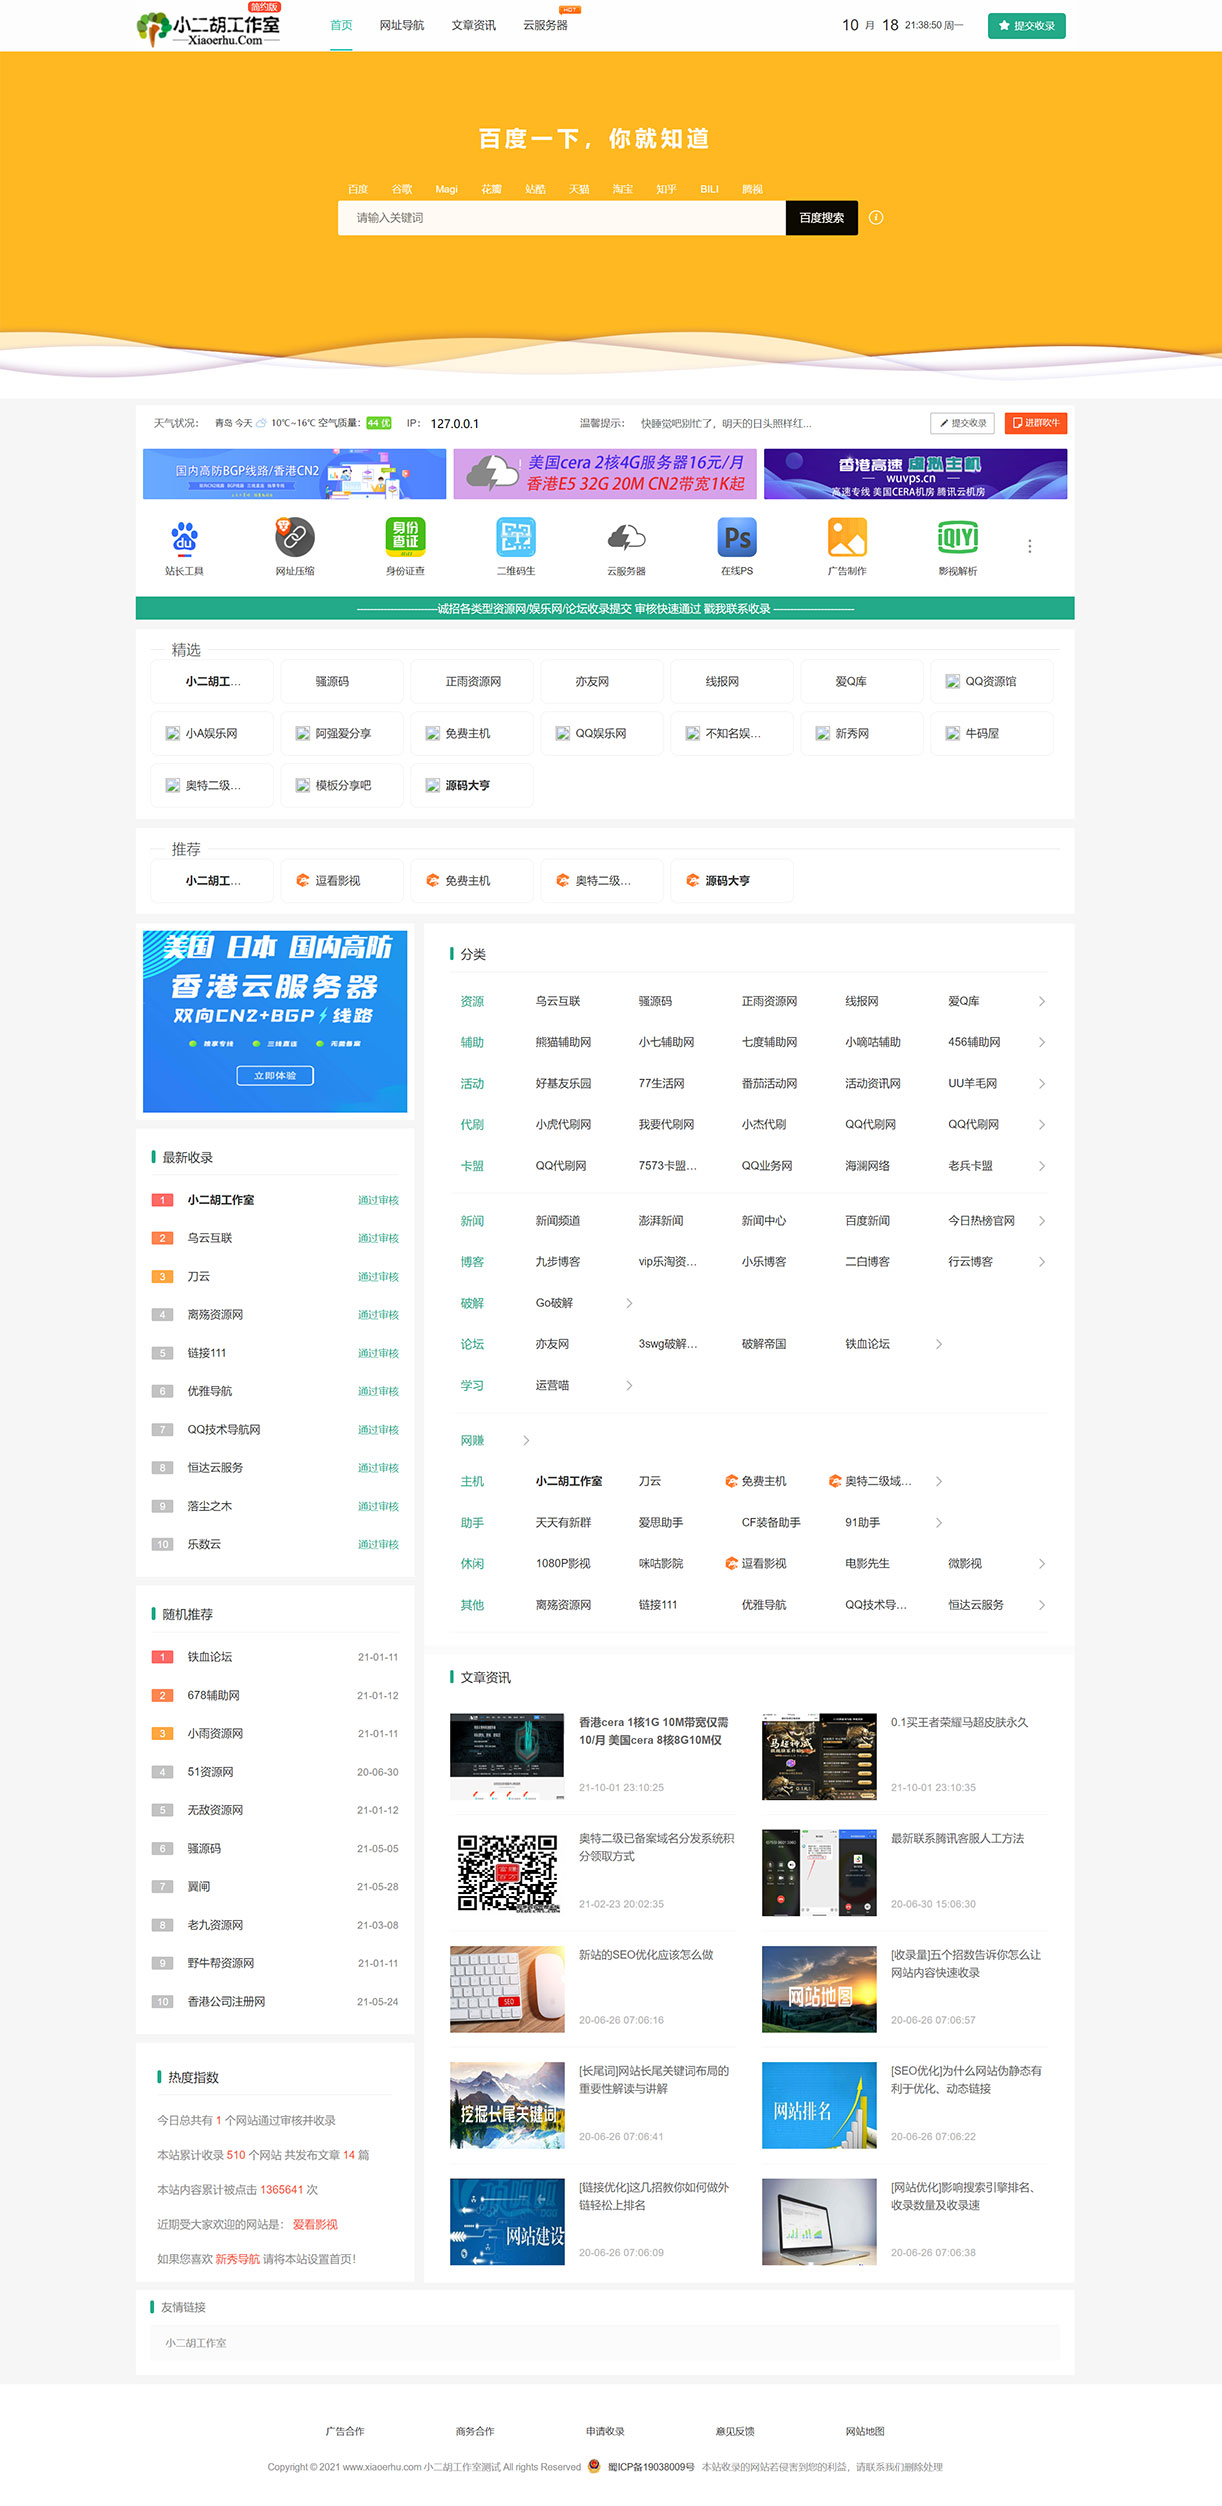Click the info icon beside search button
This screenshot has width=1222, height=2506.
click(x=876, y=218)
